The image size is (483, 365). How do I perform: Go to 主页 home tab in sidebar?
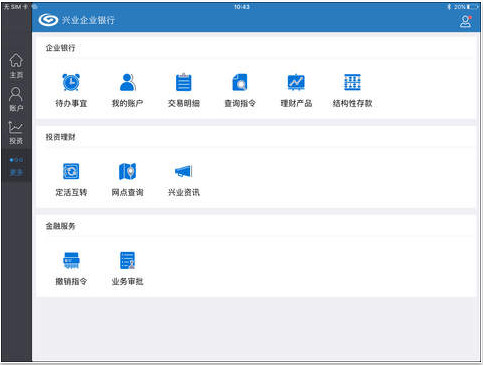[16, 66]
